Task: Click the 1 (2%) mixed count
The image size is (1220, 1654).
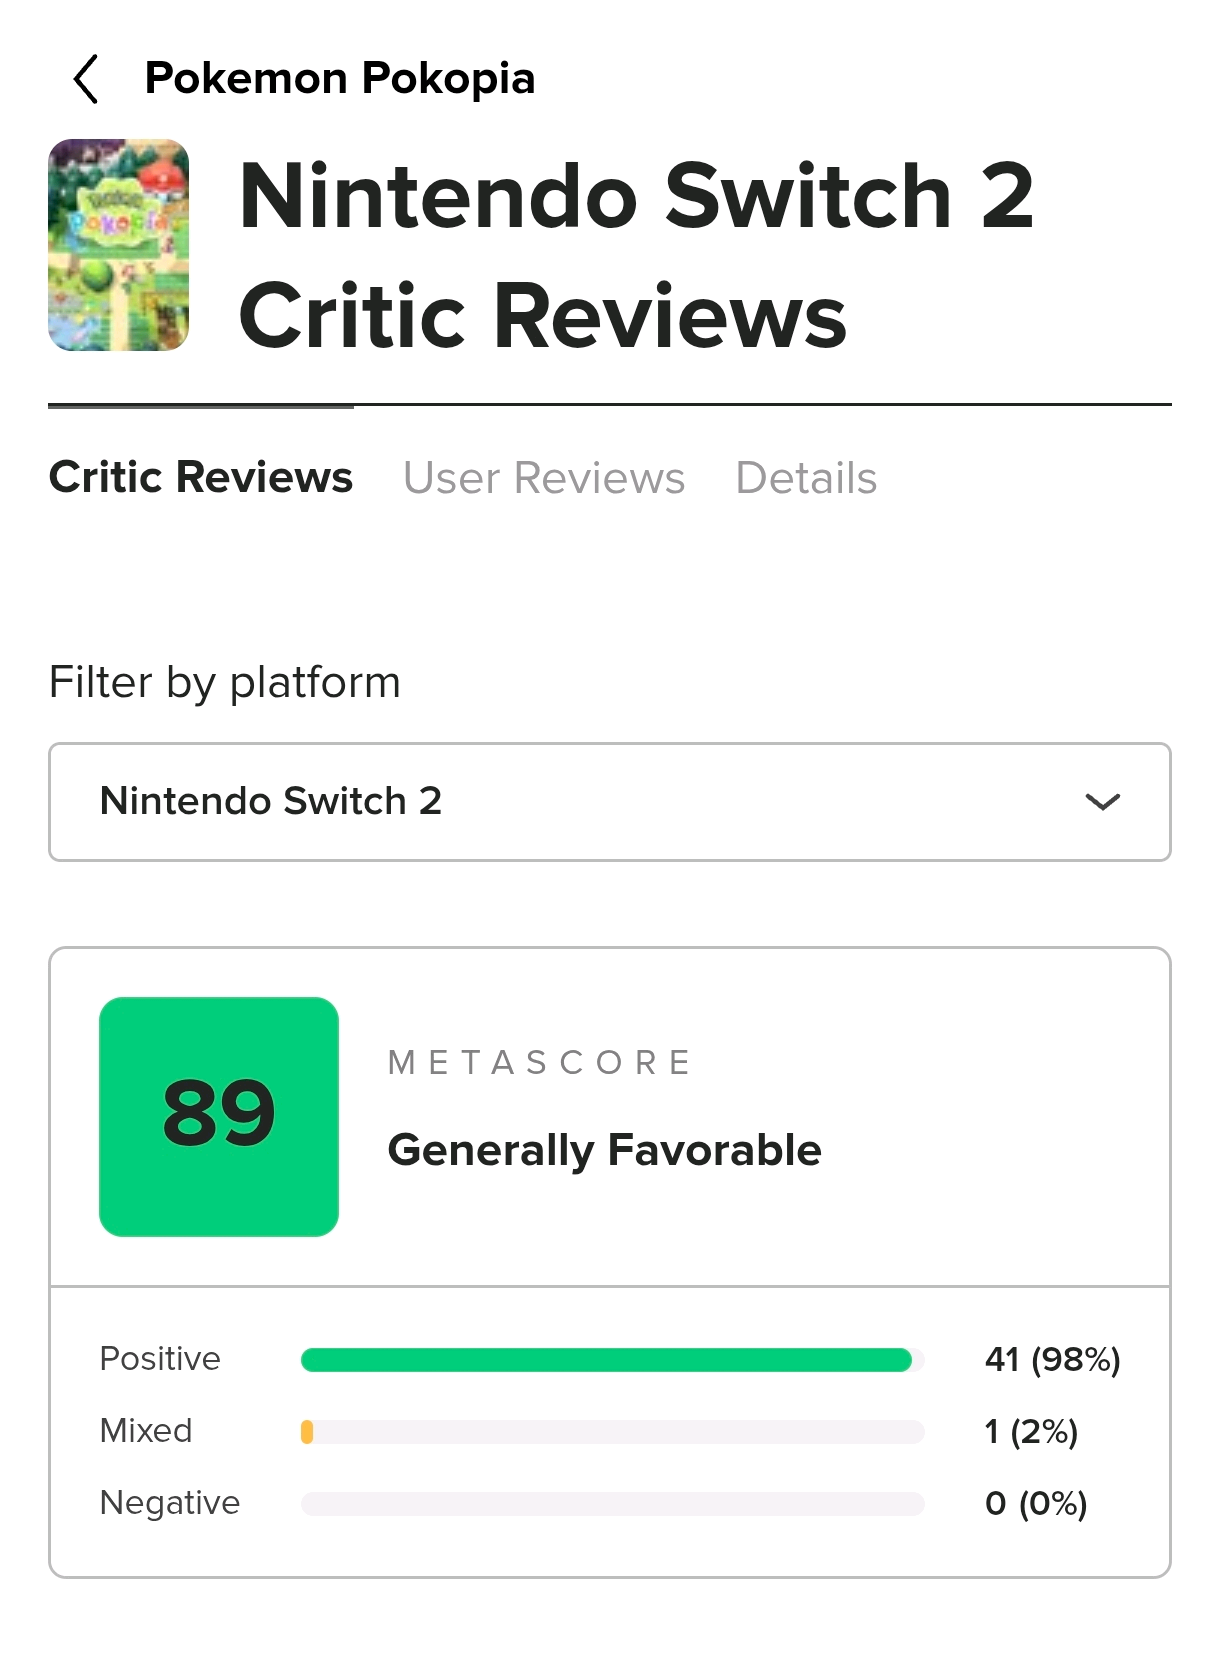Action: [x=1031, y=1432]
